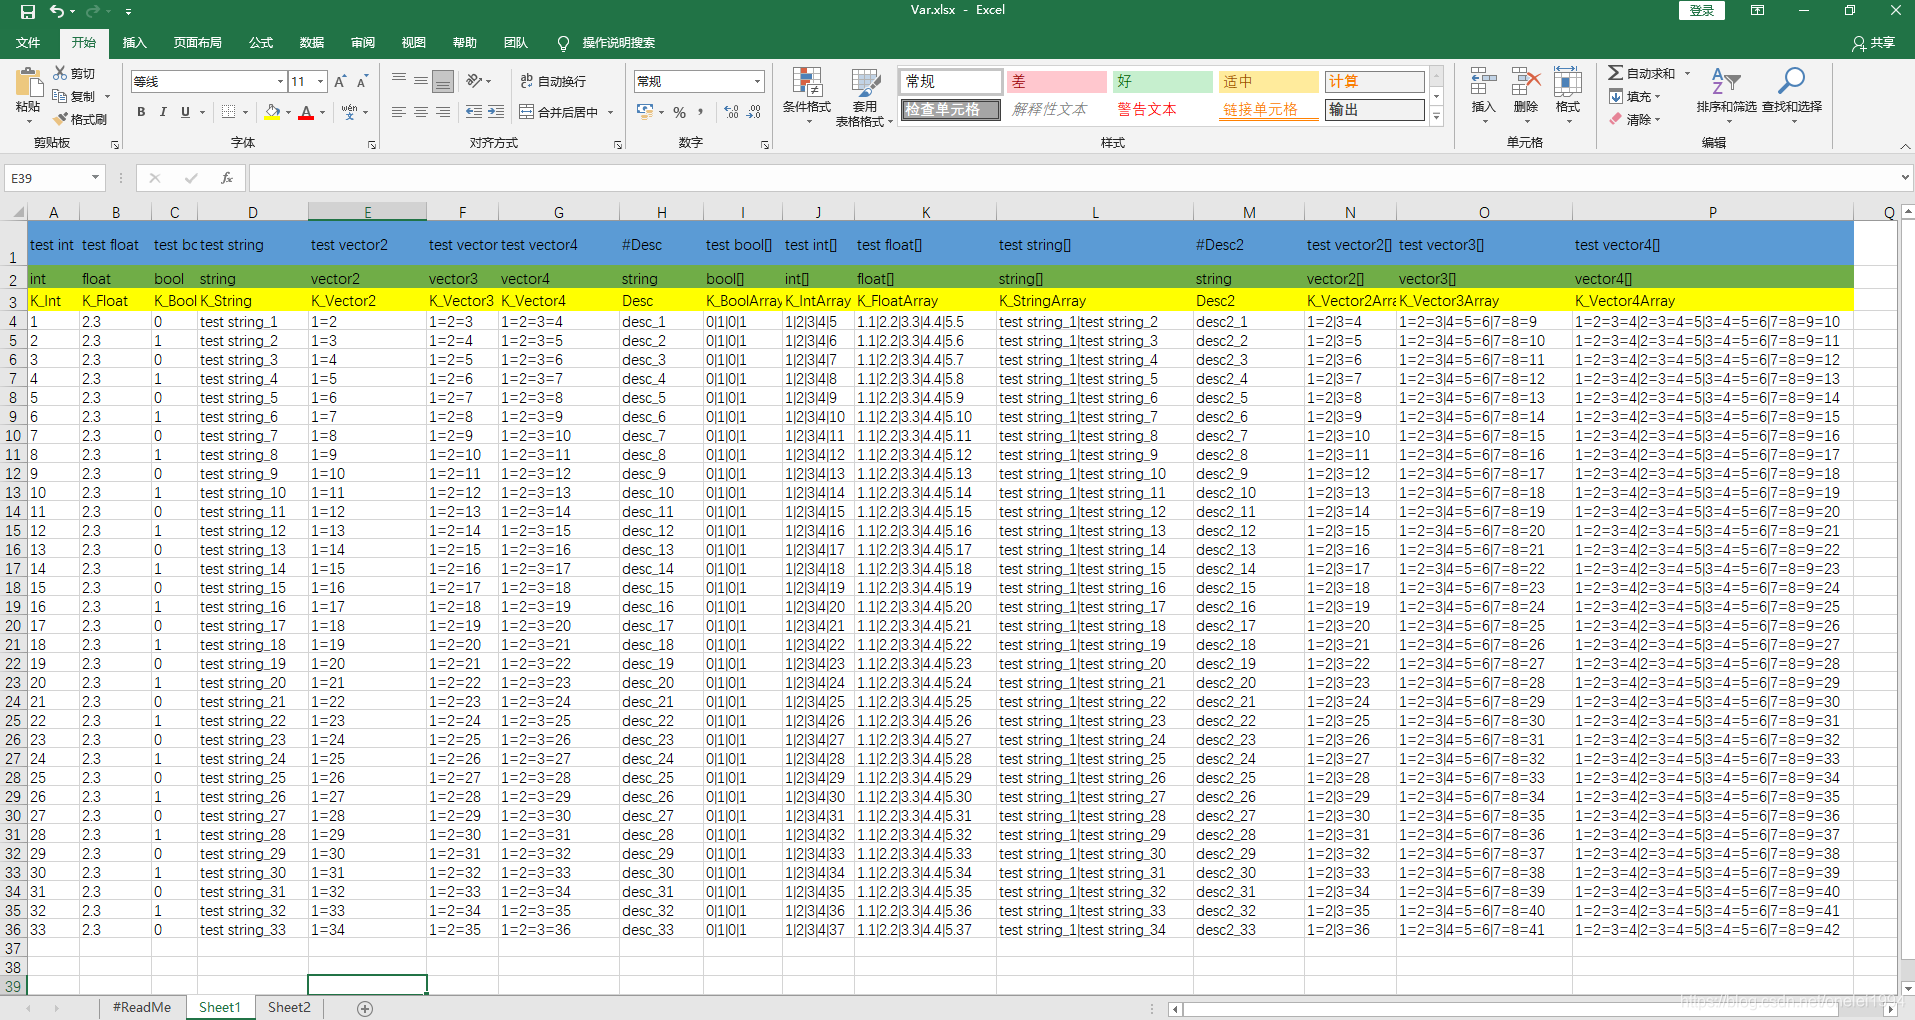Expand the fill color dropdown arrow
1915x1020 pixels.
click(288, 112)
